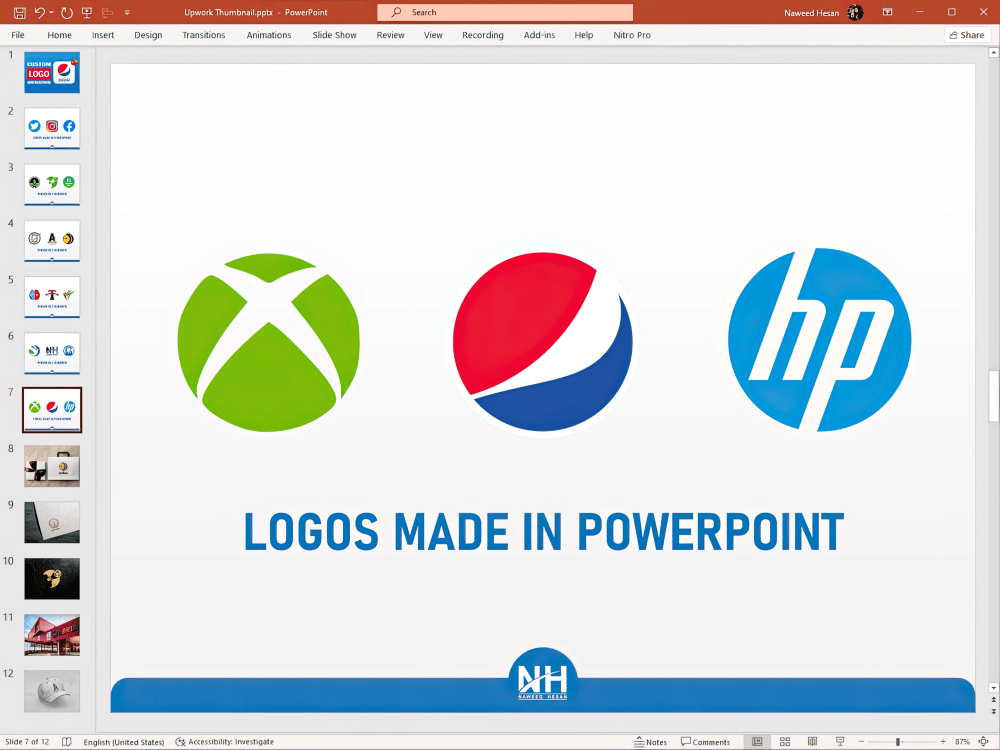Open the language selector showing English (United States)
Viewport: 1000px width, 750px height.
coord(123,741)
